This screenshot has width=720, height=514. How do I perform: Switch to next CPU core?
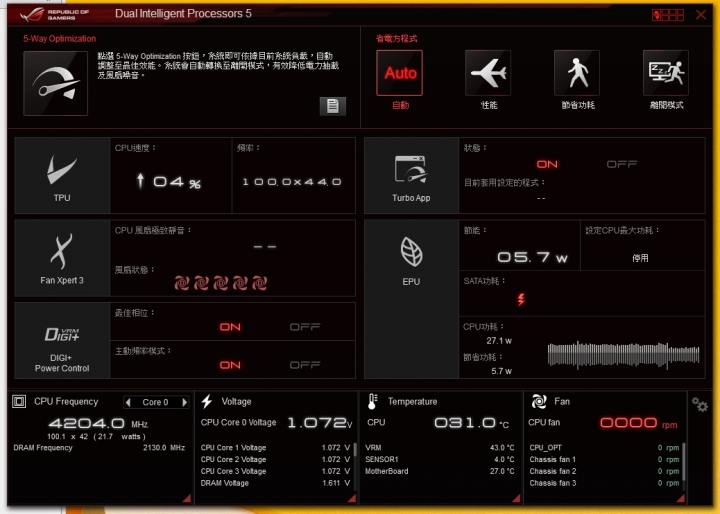(185, 402)
